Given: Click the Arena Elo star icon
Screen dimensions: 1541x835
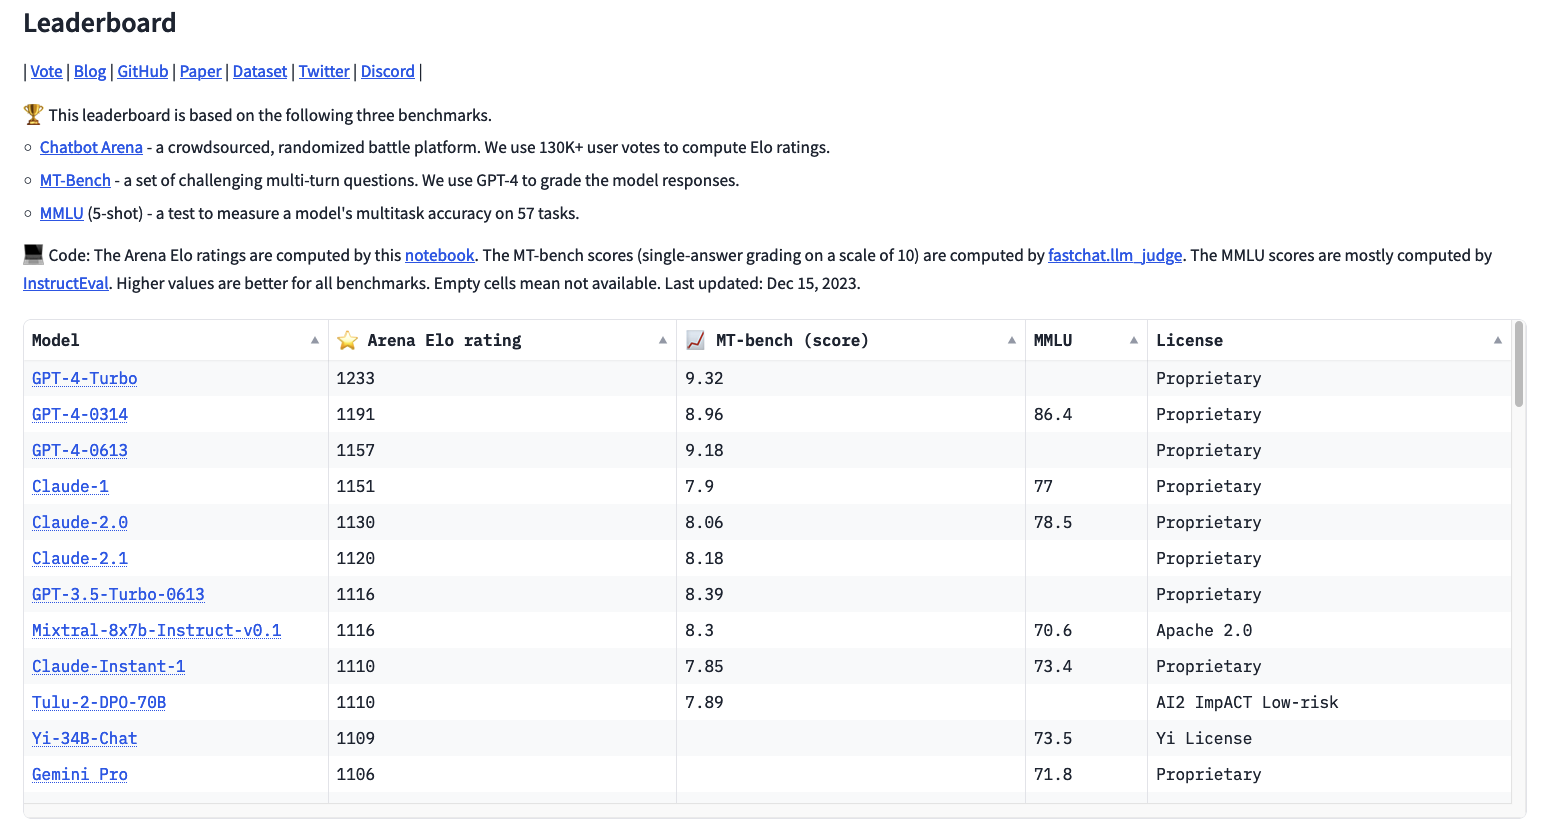Looking at the screenshot, I should tap(347, 341).
